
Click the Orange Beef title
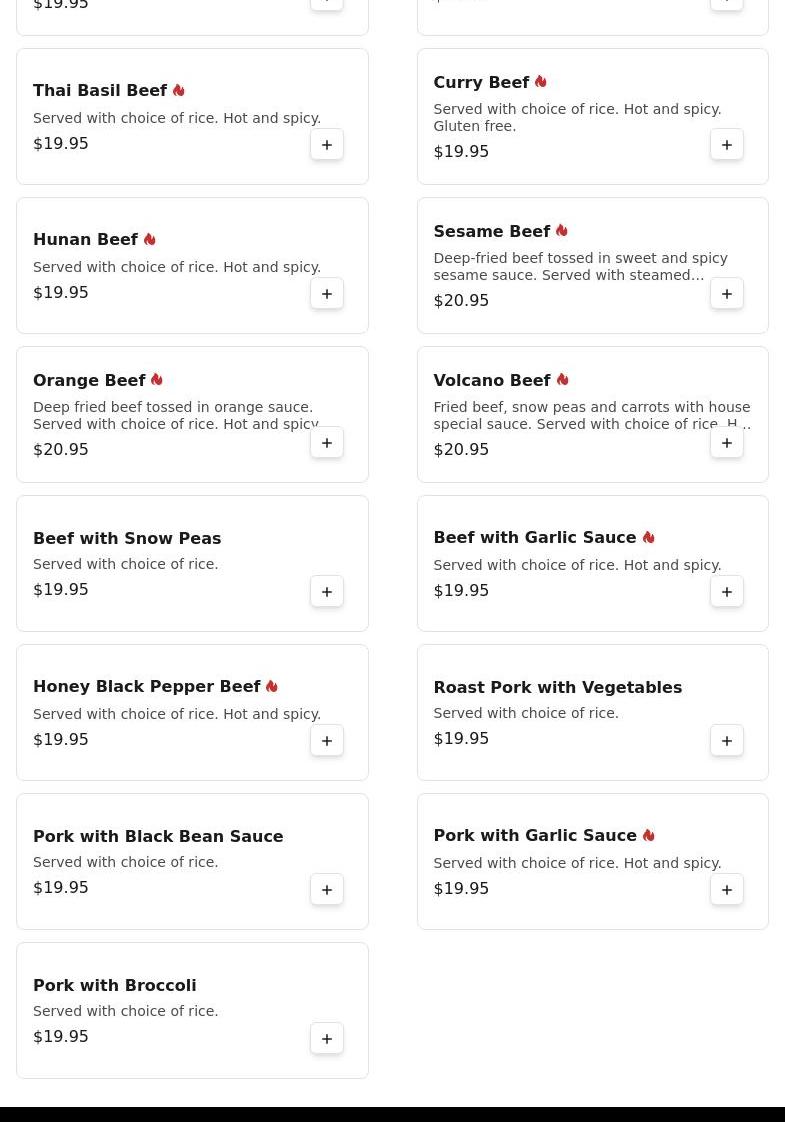89,380
